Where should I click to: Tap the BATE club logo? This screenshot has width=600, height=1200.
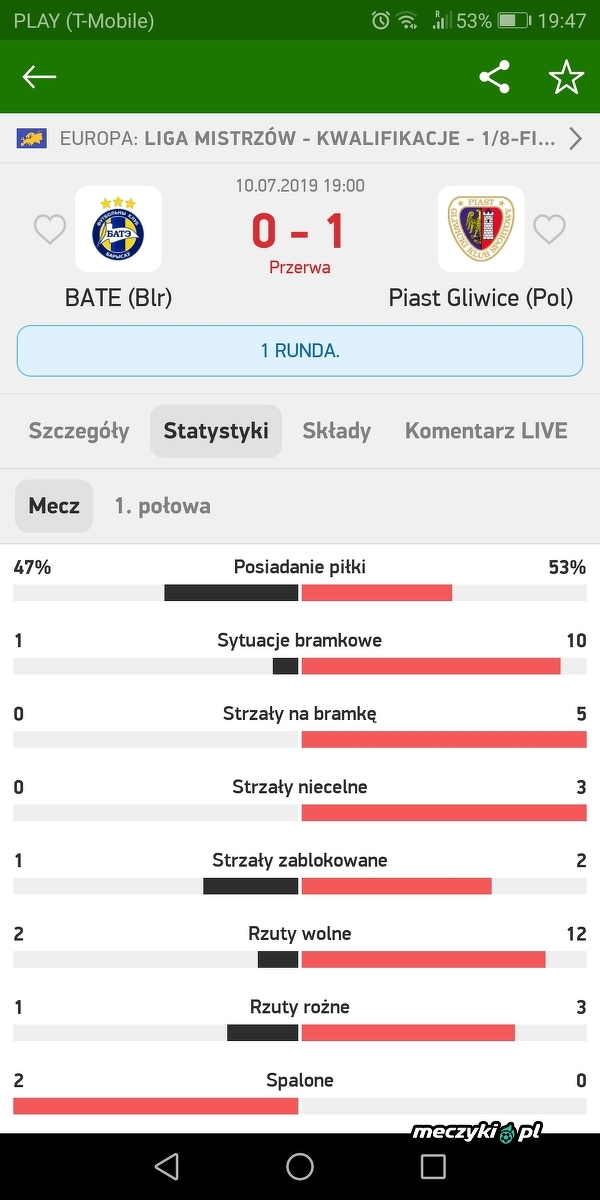click(118, 229)
